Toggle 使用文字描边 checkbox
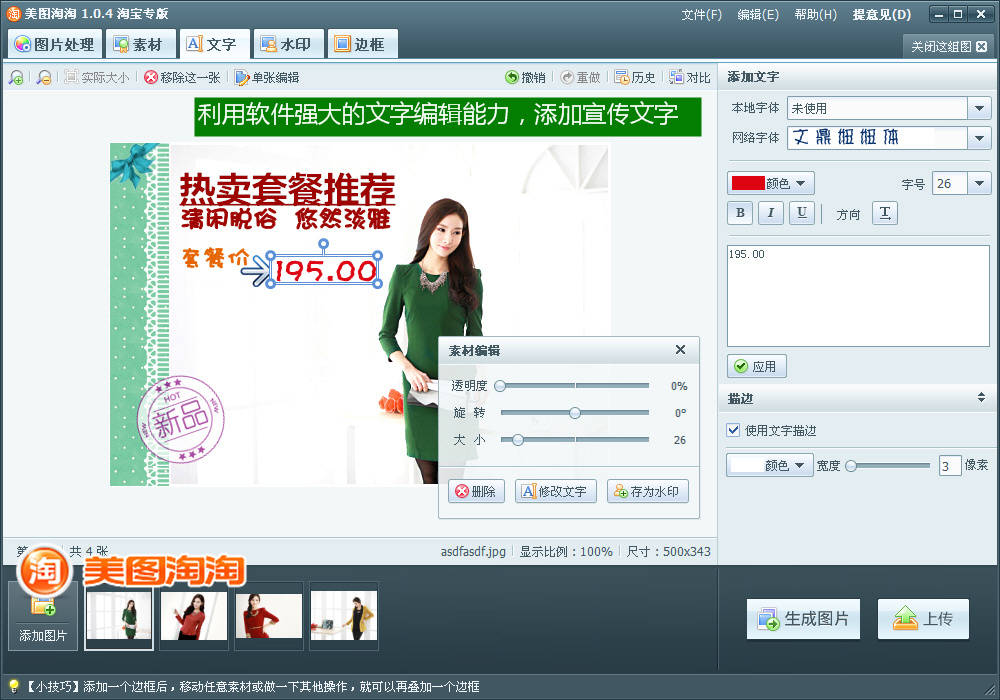 (x=733, y=430)
